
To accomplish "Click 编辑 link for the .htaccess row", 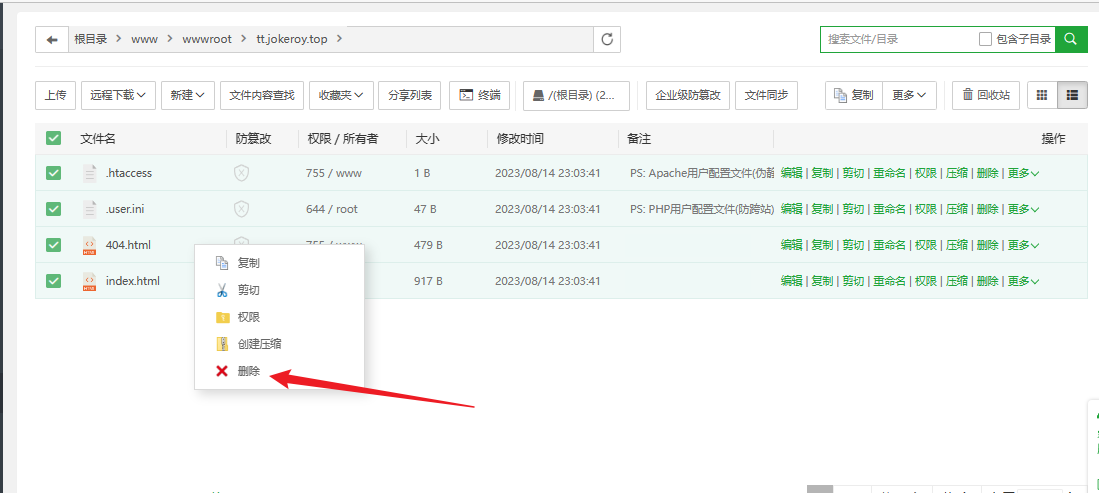I will coord(791,173).
